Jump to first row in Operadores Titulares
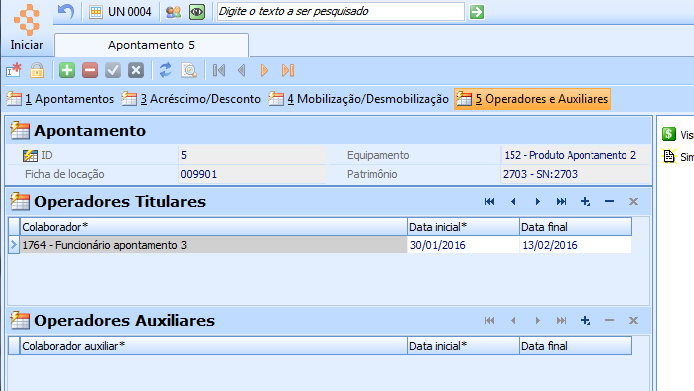This screenshot has width=694, height=391. pos(489,201)
